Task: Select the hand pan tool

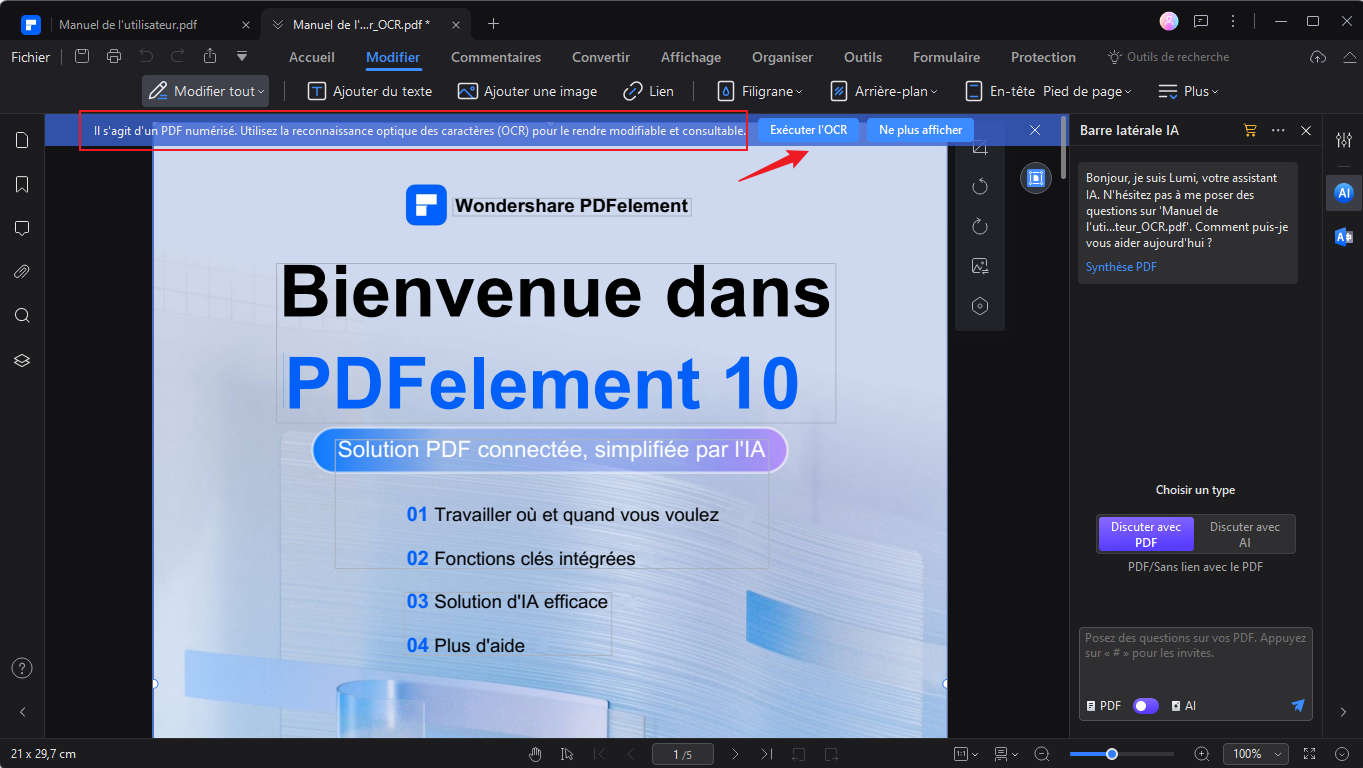Action: tap(536, 754)
